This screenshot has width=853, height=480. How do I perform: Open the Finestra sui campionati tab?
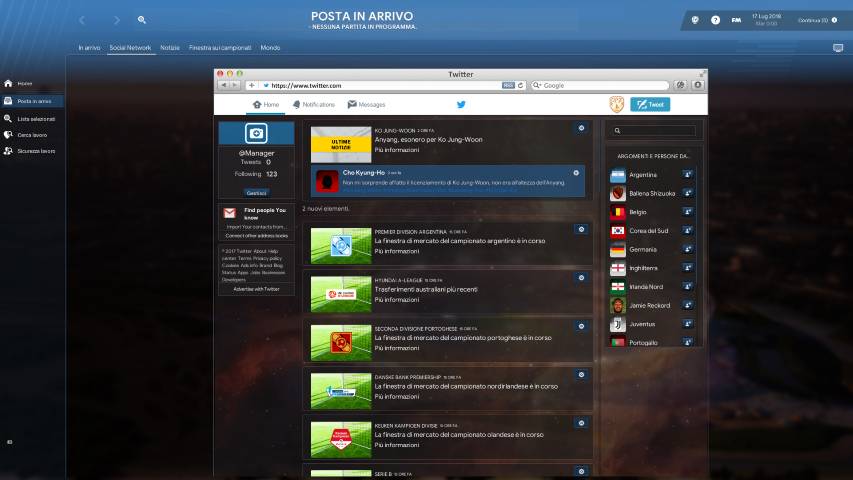221,47
